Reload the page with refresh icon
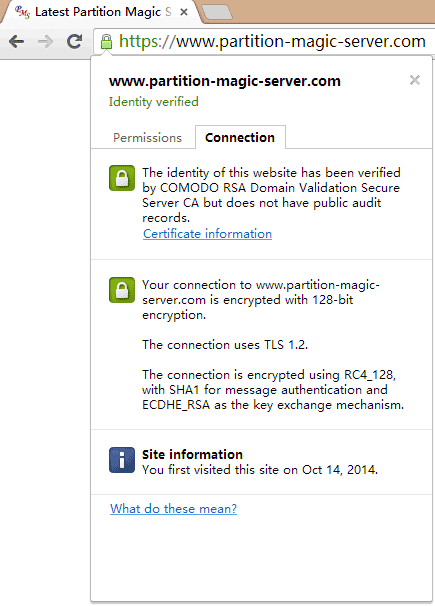This screenshot has width=435, height=606. 75,41
